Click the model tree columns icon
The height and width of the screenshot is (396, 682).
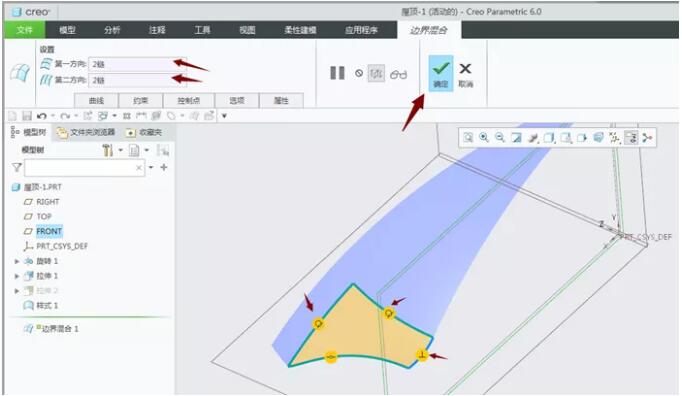tap(163, 151)
